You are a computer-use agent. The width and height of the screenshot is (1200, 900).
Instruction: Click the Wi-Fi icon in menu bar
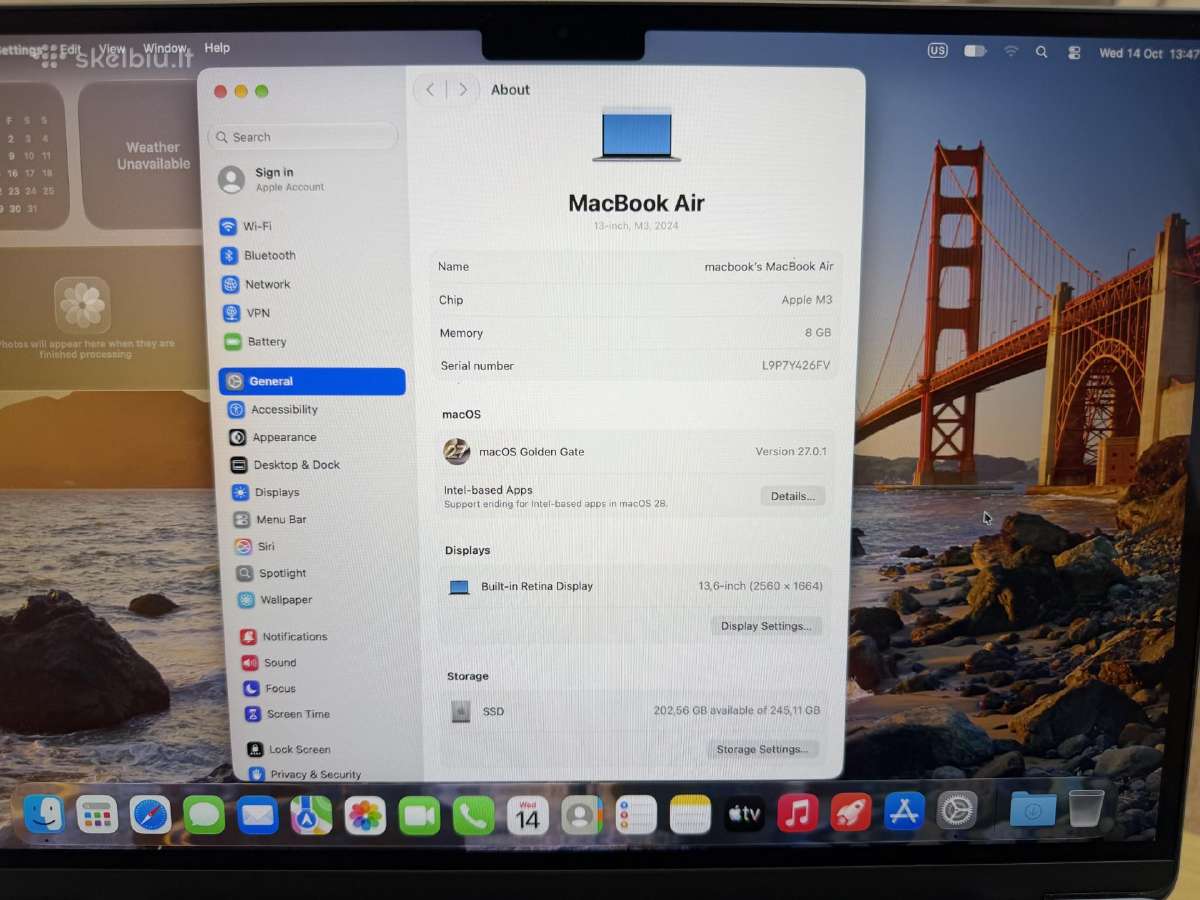pyautogui.click(x=1011, y=51)
